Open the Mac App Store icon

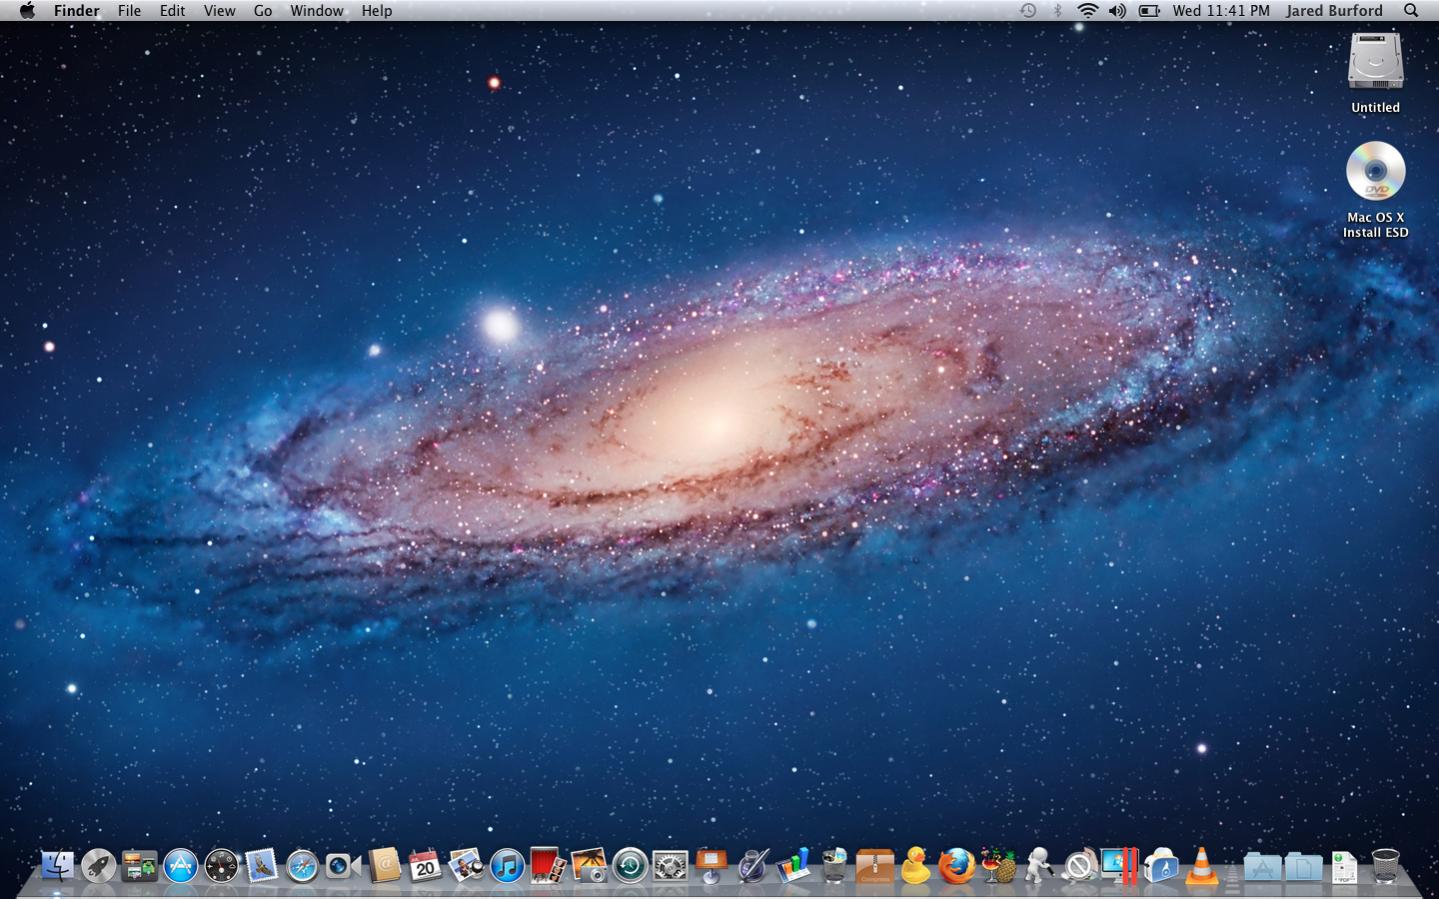[x=180, y=865]
